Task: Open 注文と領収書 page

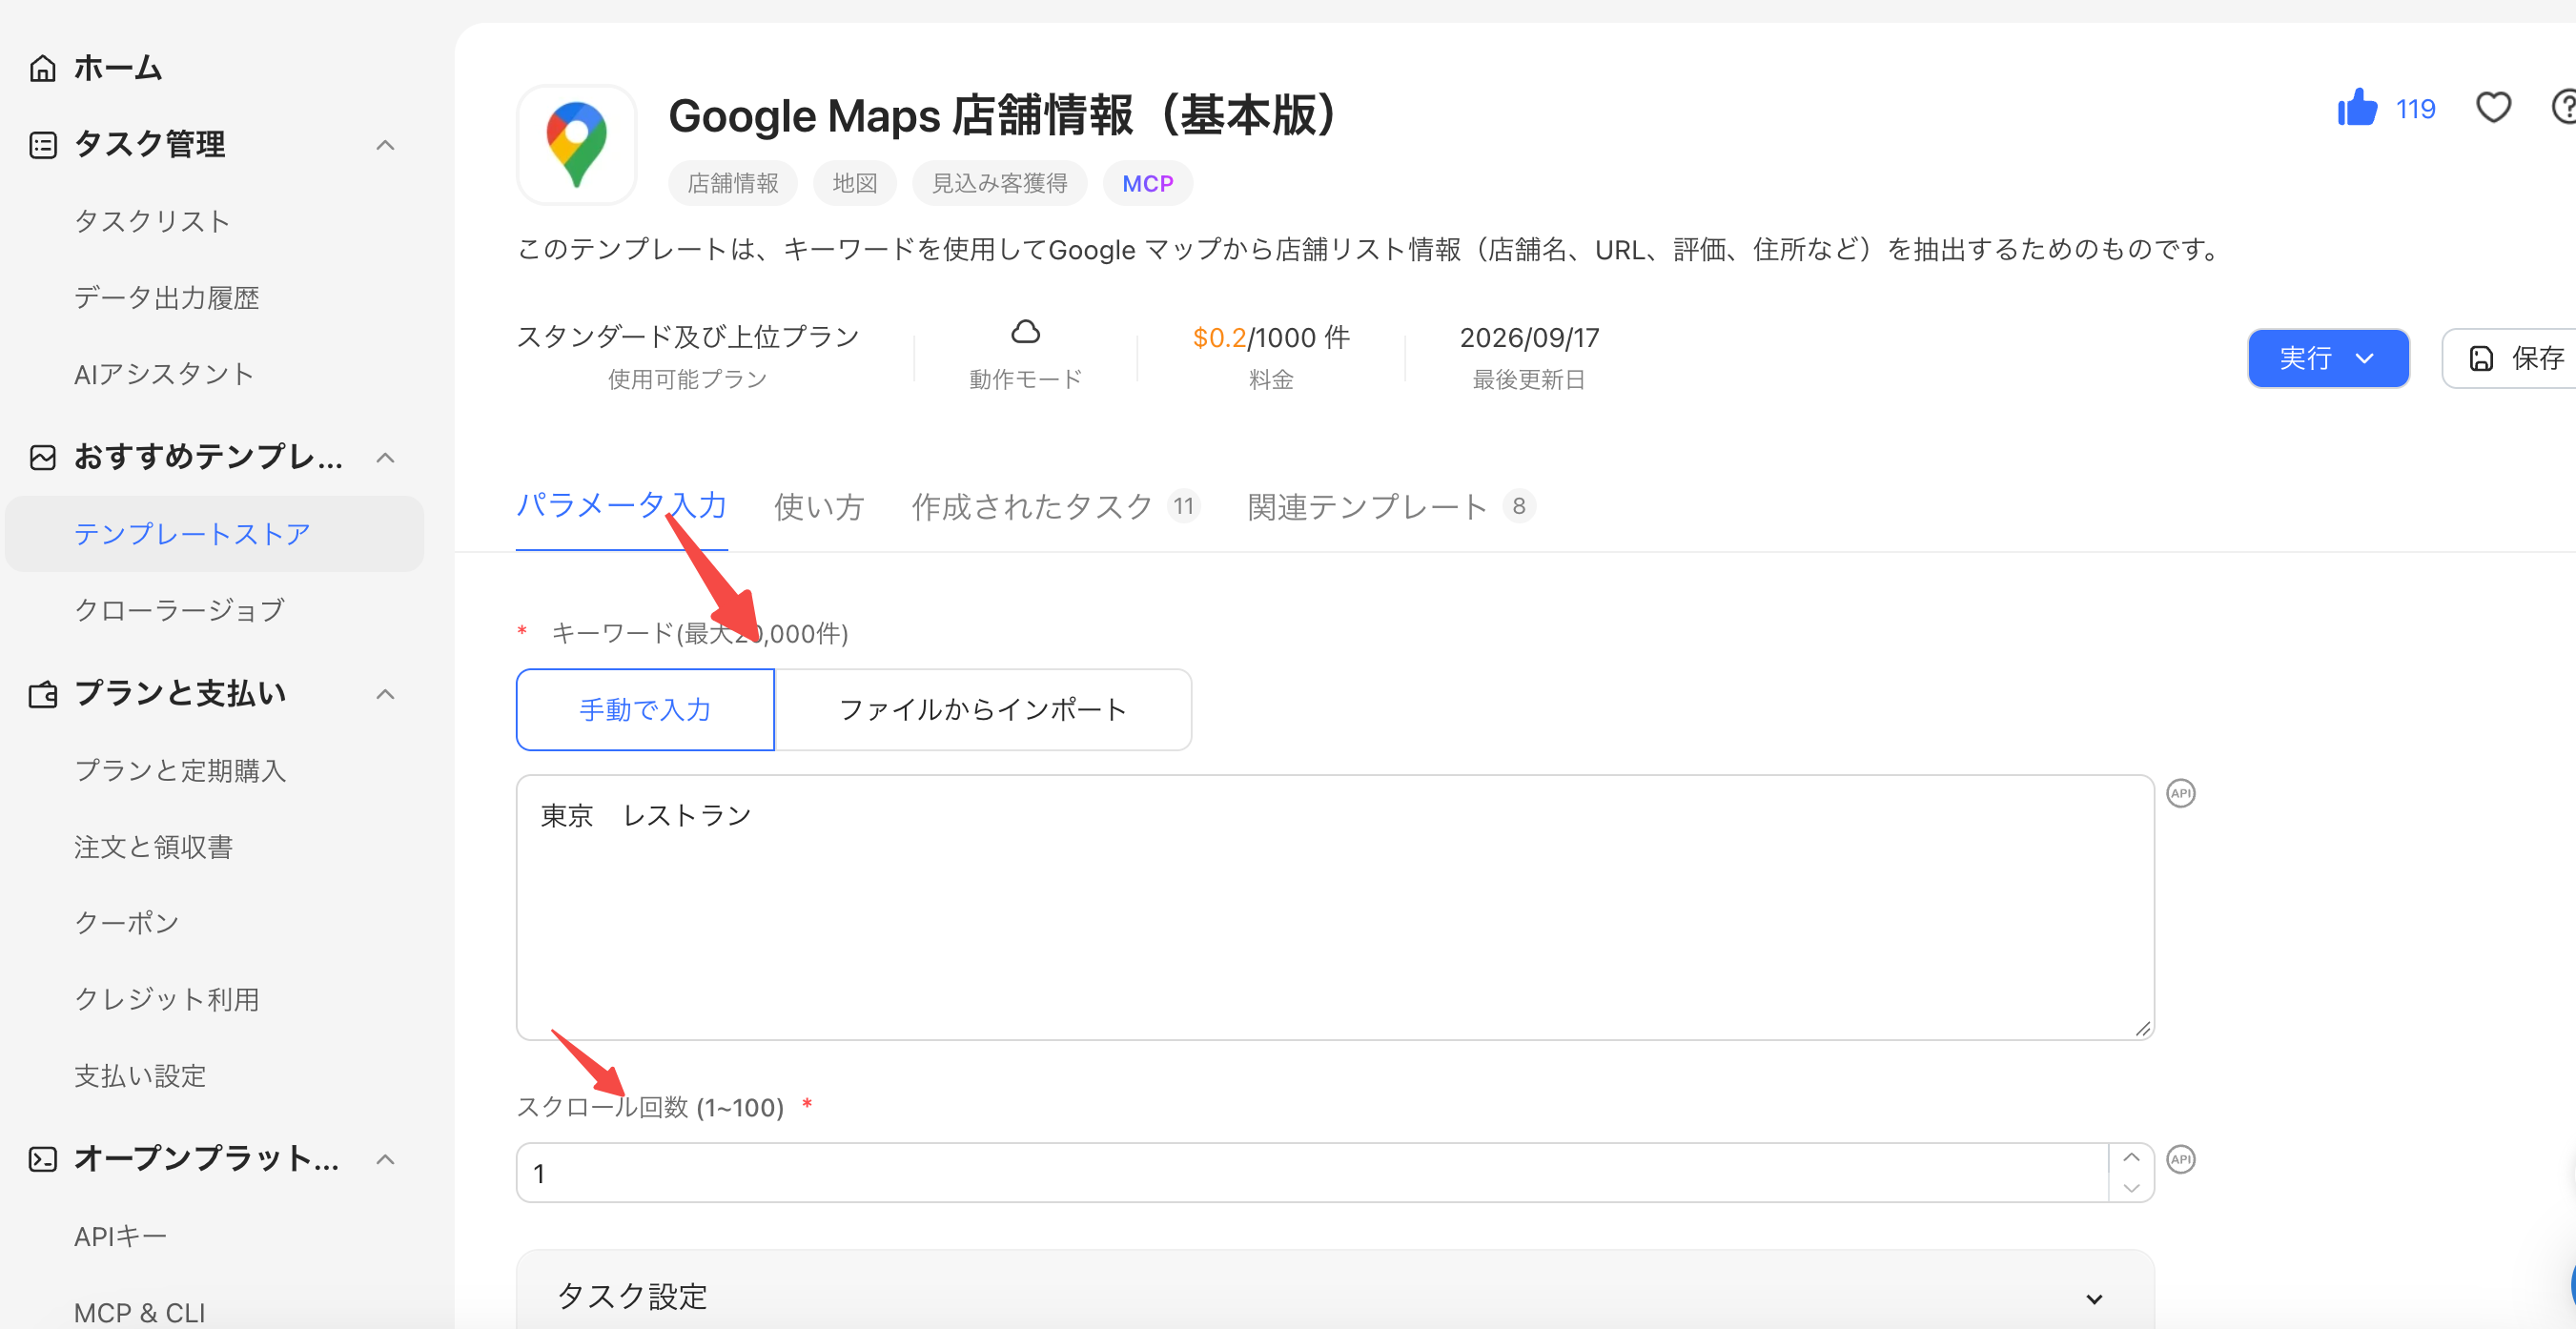Action: click(x=153, y=847)
